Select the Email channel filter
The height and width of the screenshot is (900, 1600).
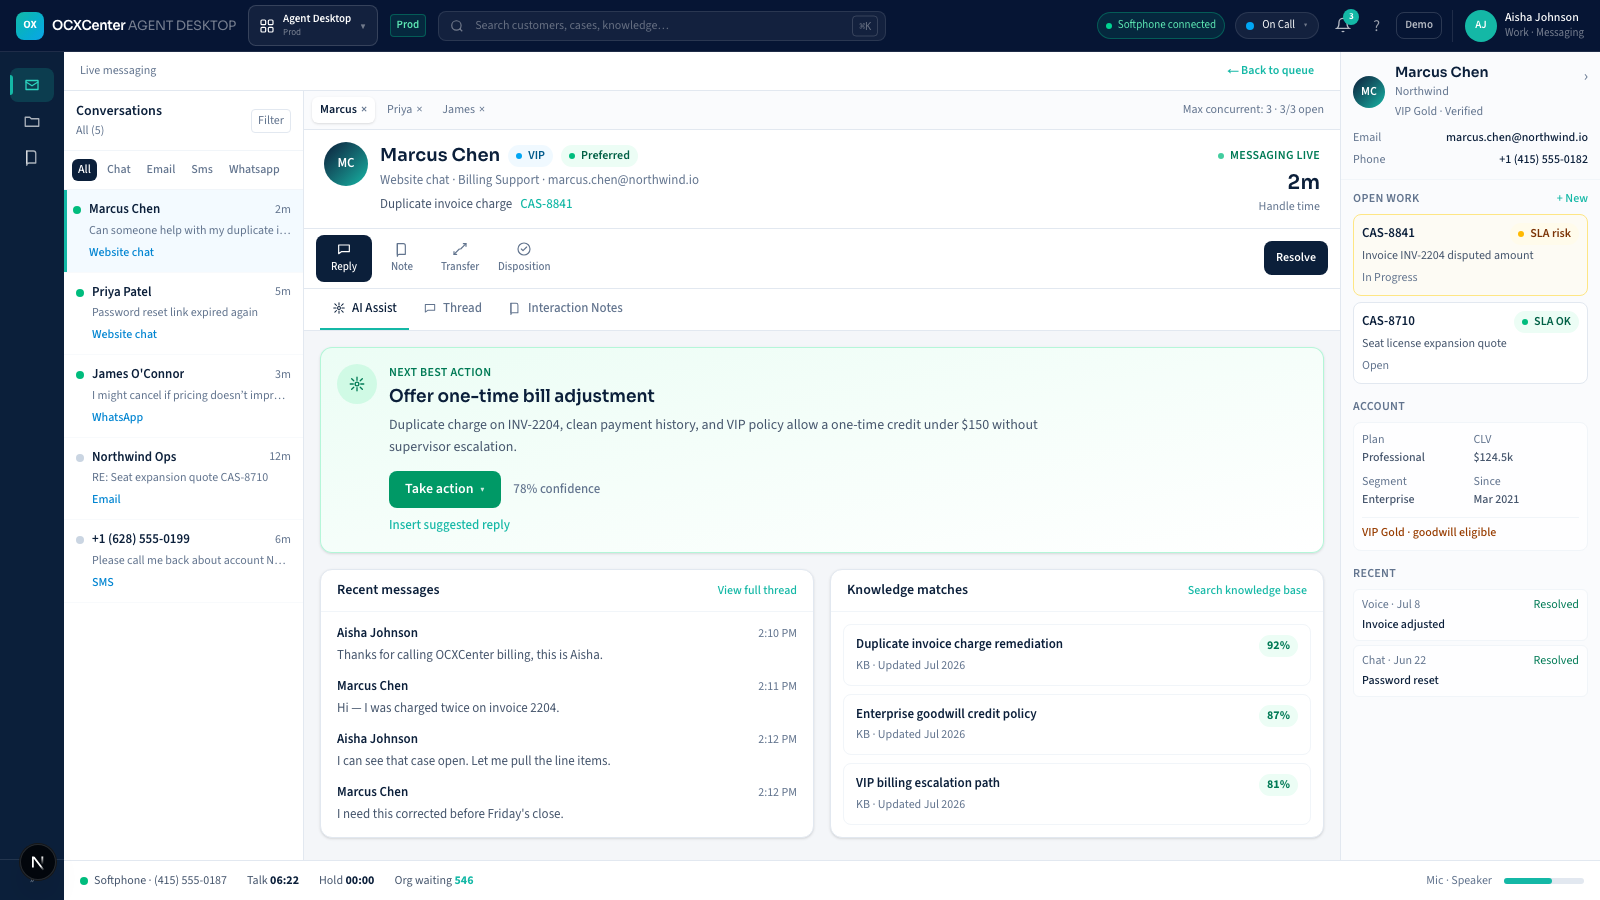pyautogui.click(x=161, y=170)
